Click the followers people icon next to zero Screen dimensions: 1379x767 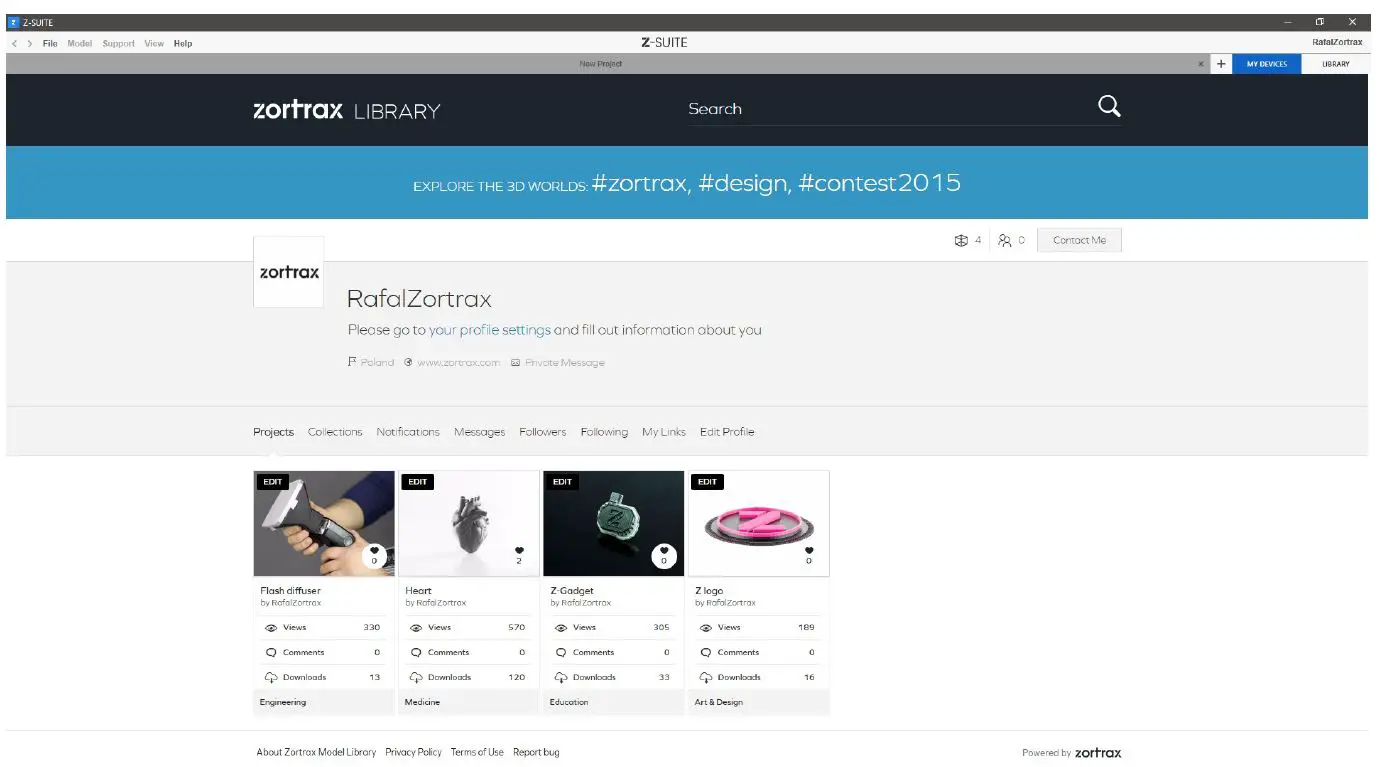pyautogui.click(x=1002, y=240)
